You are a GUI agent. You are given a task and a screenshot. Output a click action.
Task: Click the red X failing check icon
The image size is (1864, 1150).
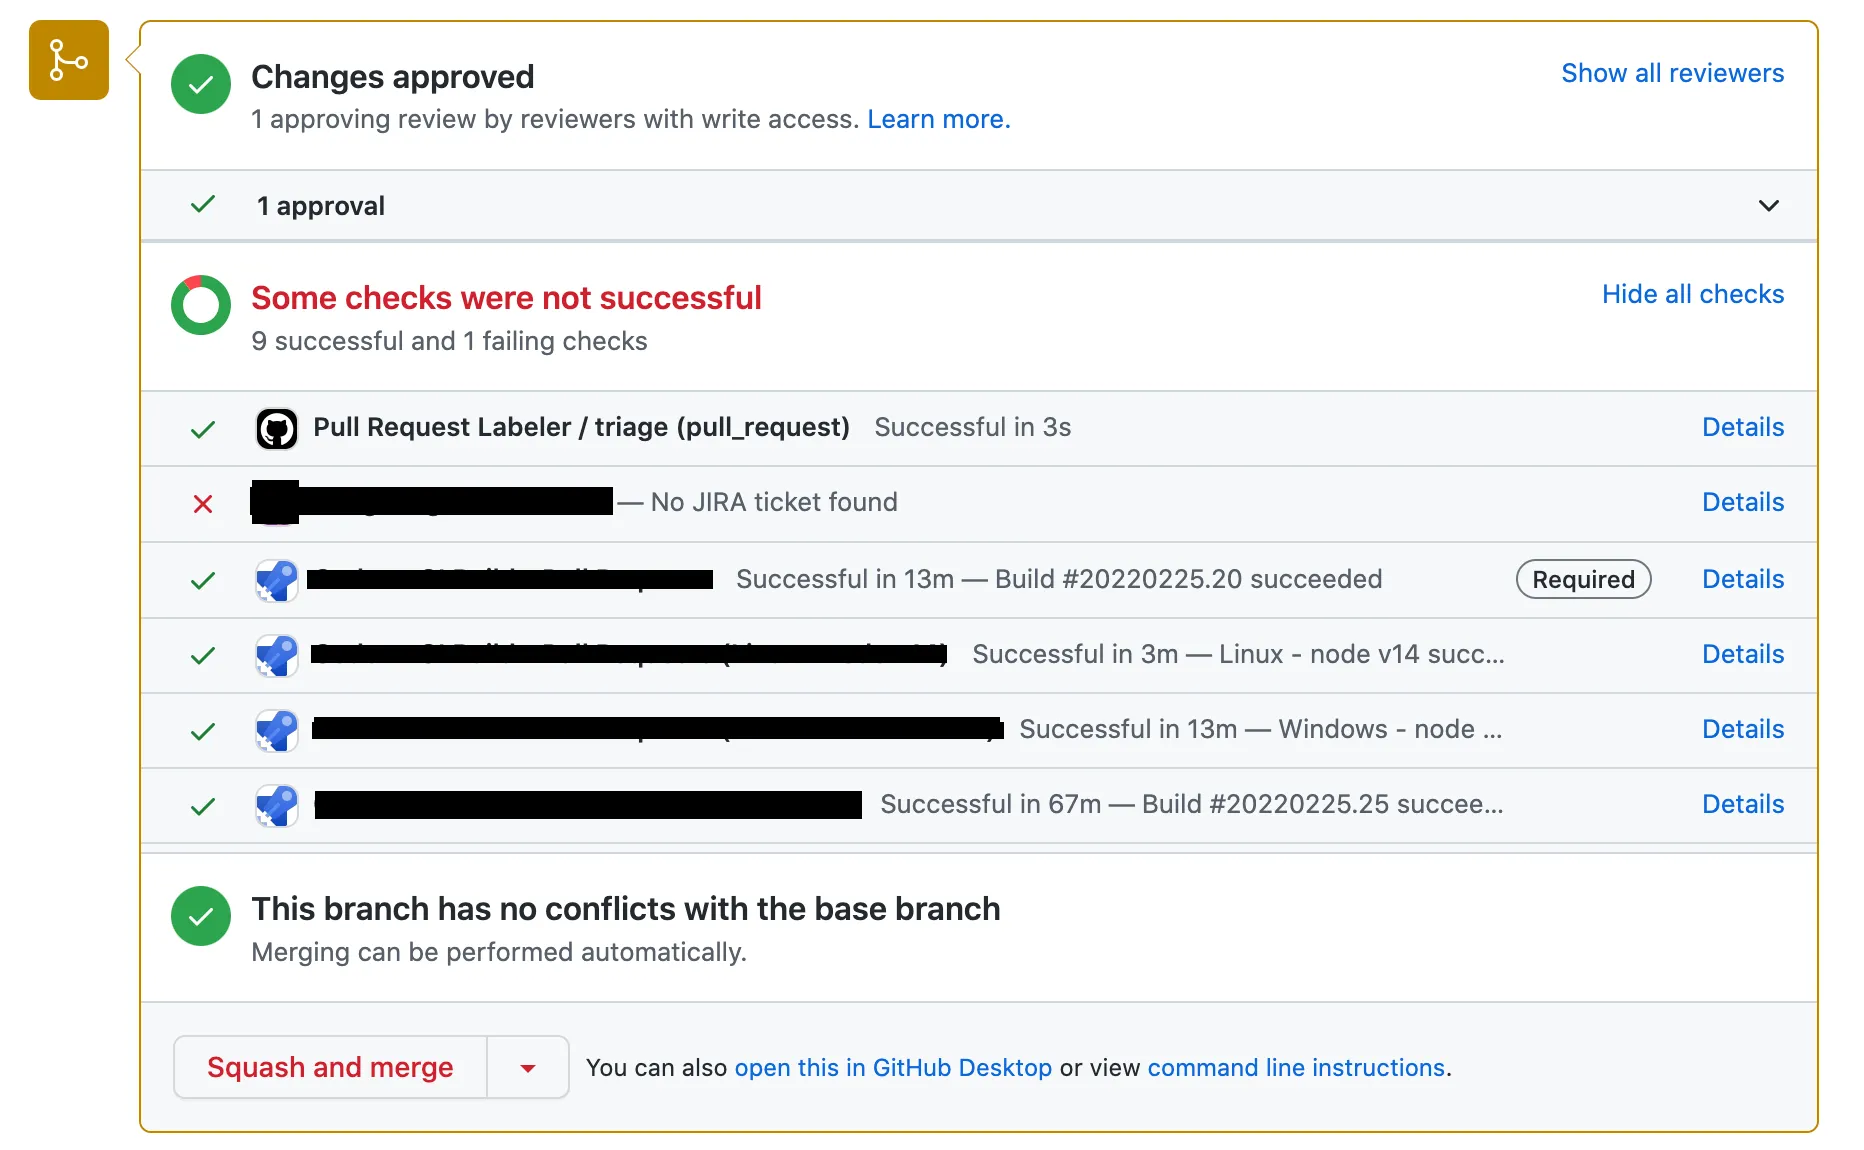(203, 504)
